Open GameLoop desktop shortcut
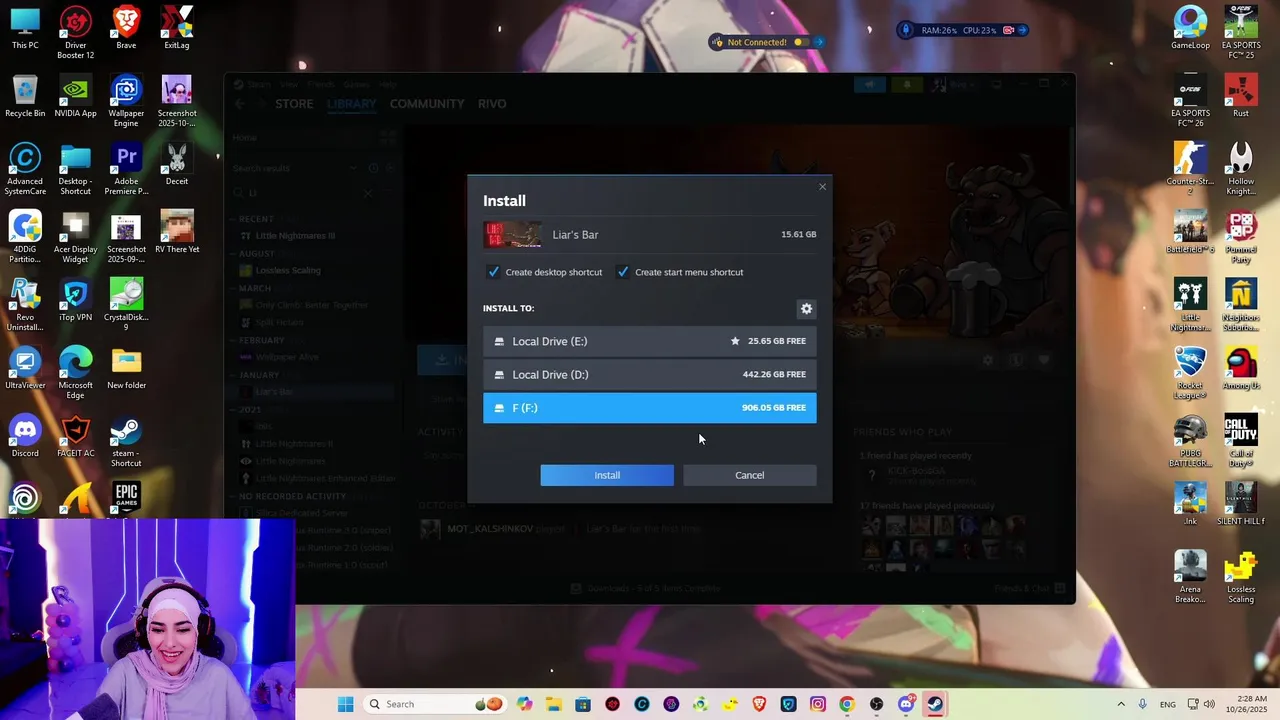 [x=1190, y=29]
